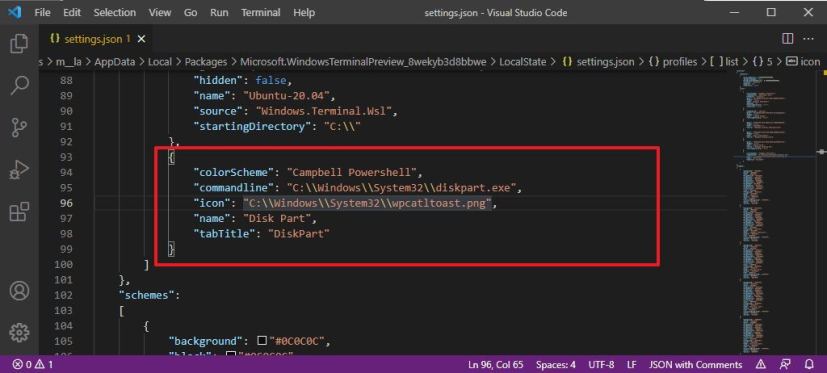Click Local in the breadcrumb path

pyautogui.click(x=160, y=62)
